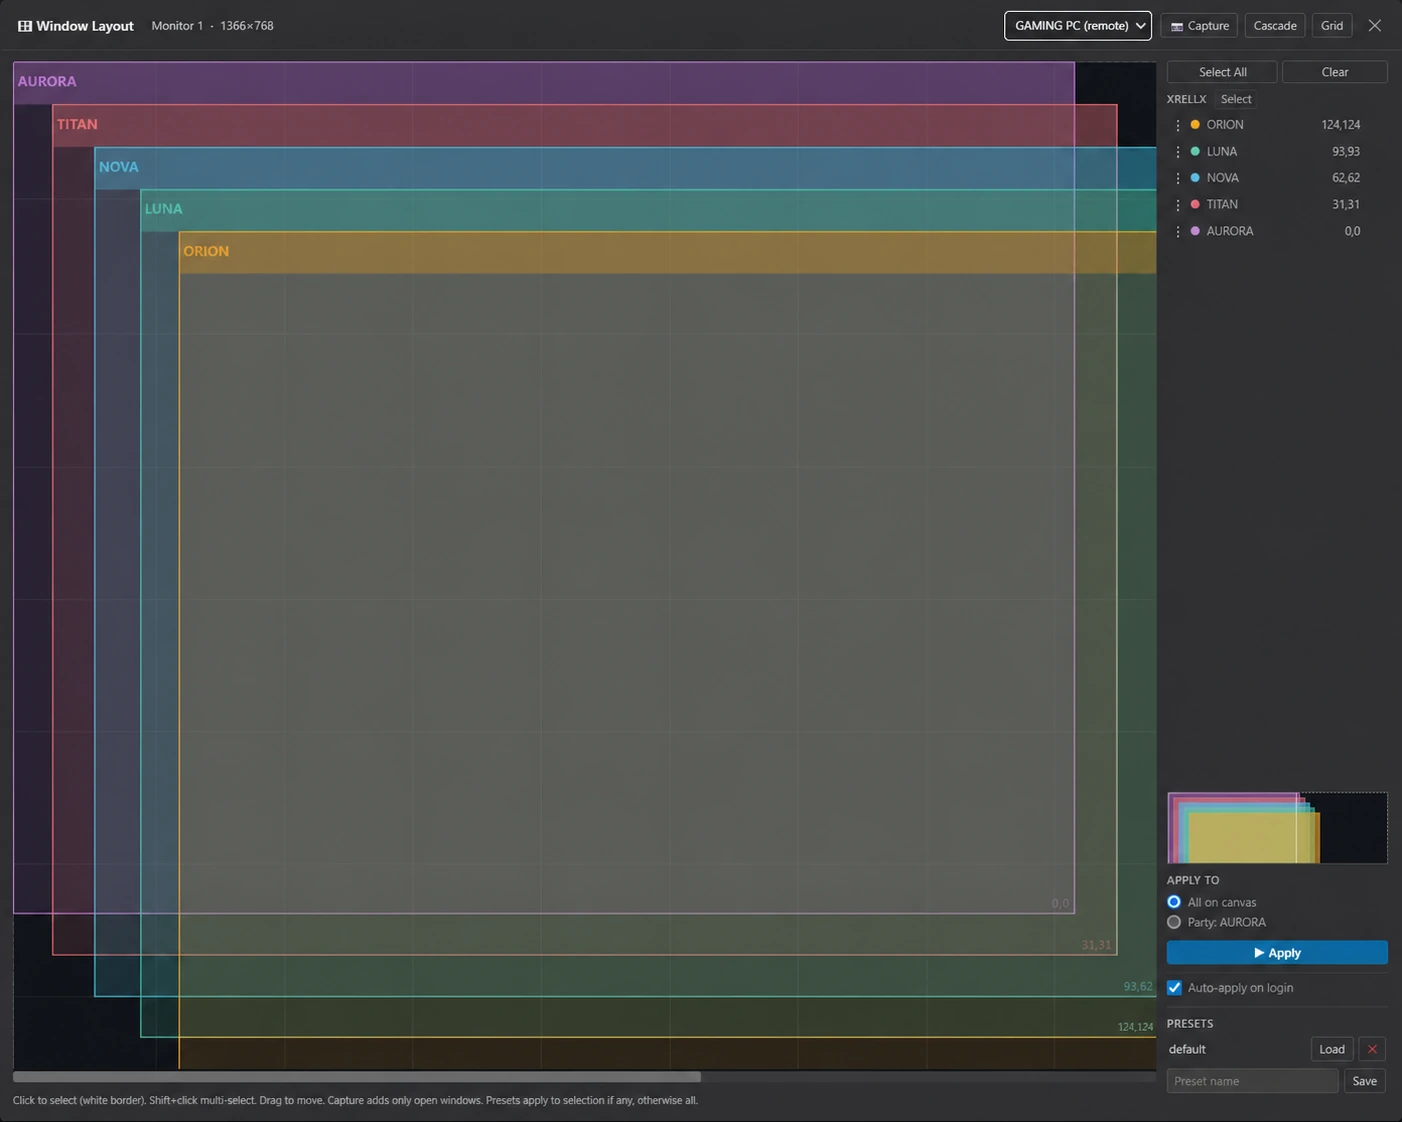Load the default preset
This screenshot has height=1122, width=1402.
1332,1049
